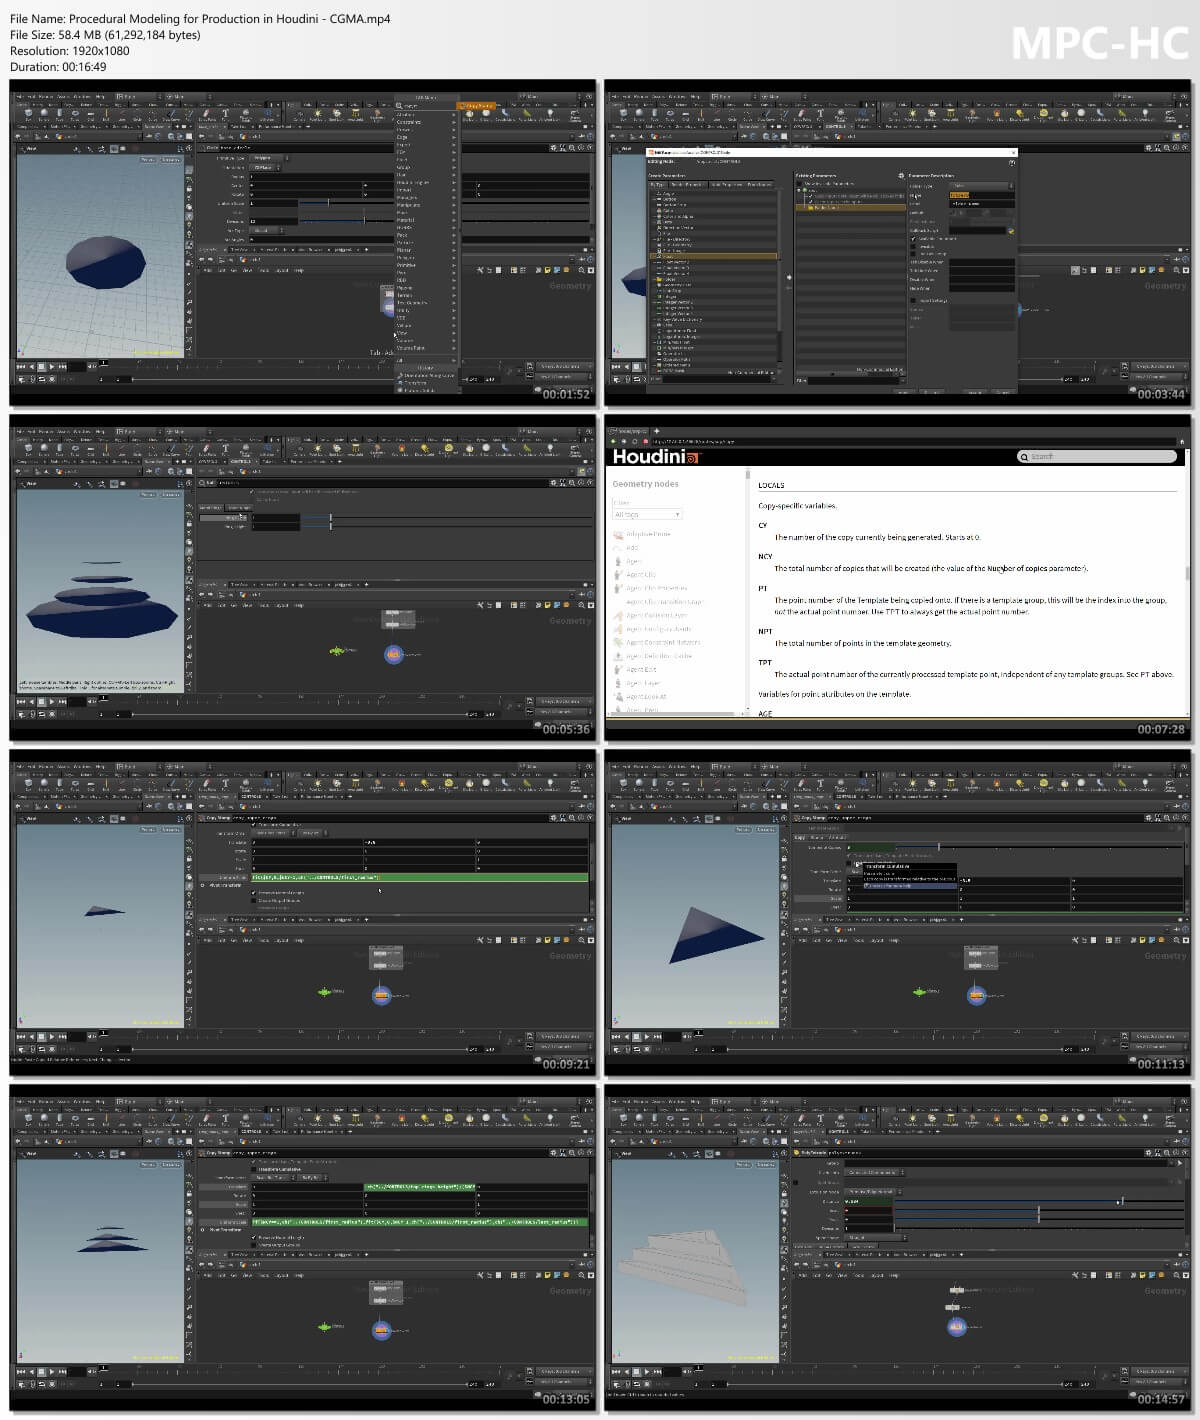
Task: Toggle the upper checkbox below the green field, 00:09:21
Action: [x=254, y=892]
